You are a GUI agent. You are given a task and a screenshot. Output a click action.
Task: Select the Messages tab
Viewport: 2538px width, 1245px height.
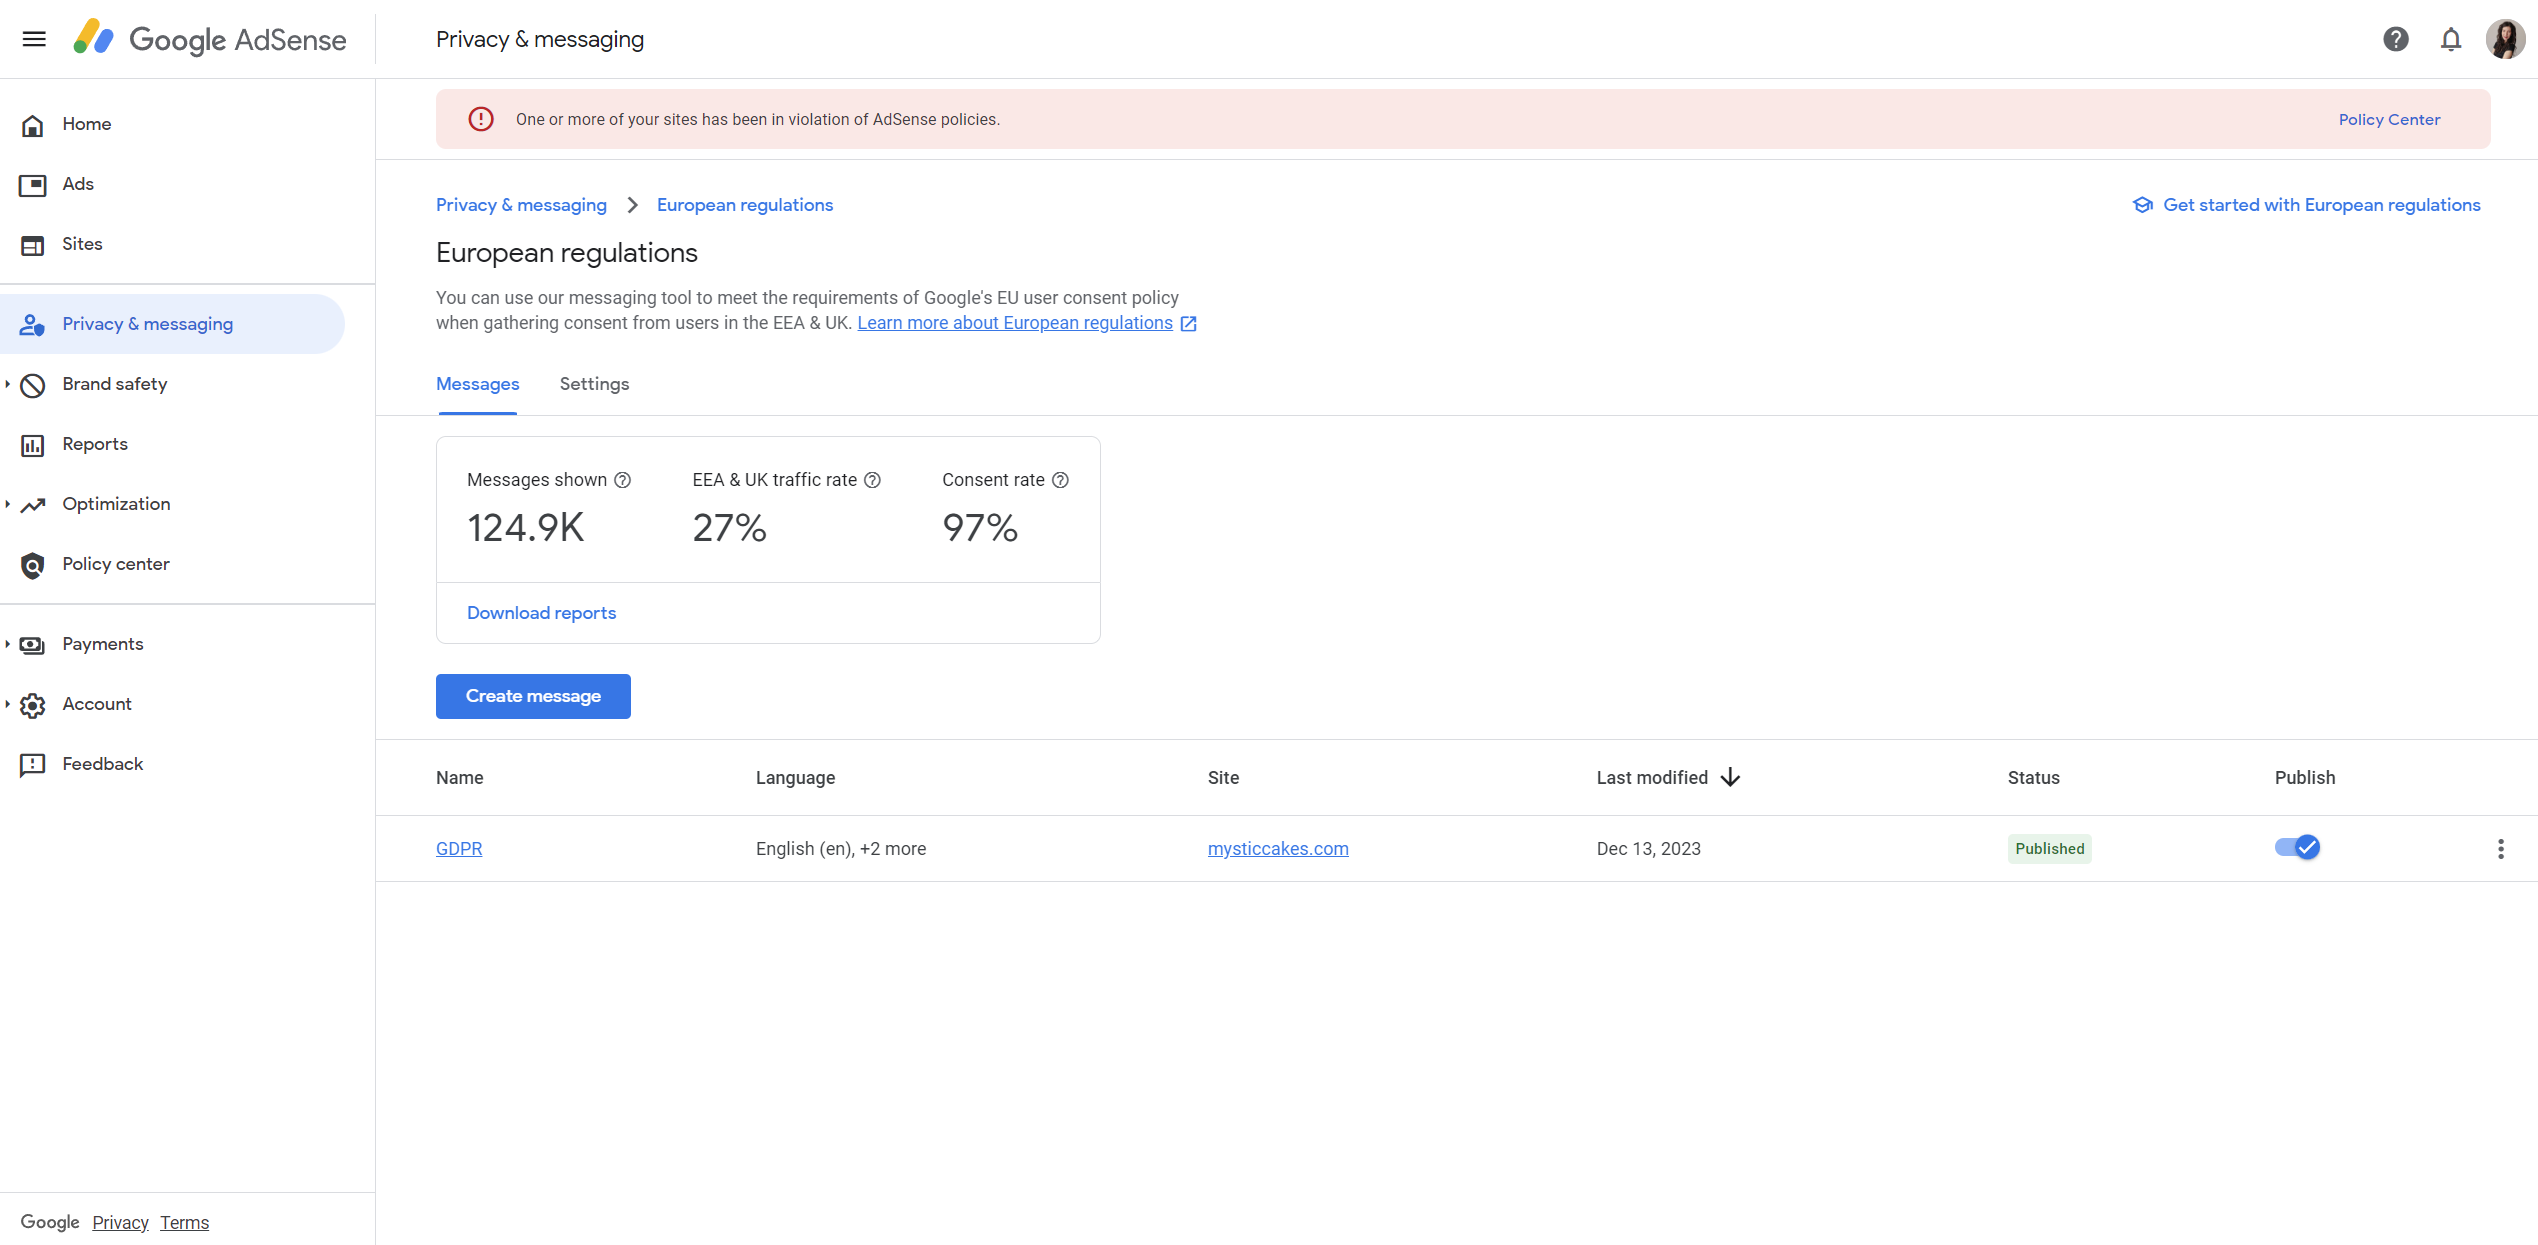point(477,384)
